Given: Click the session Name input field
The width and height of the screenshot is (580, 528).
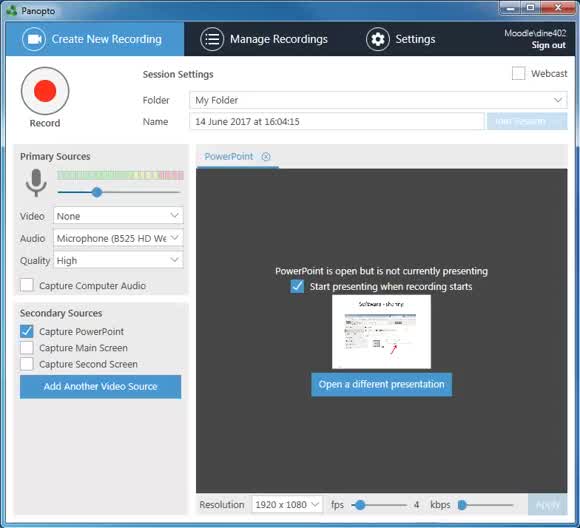Looking at the screenshot, I should pyautogui.click(x=337, y=121).
